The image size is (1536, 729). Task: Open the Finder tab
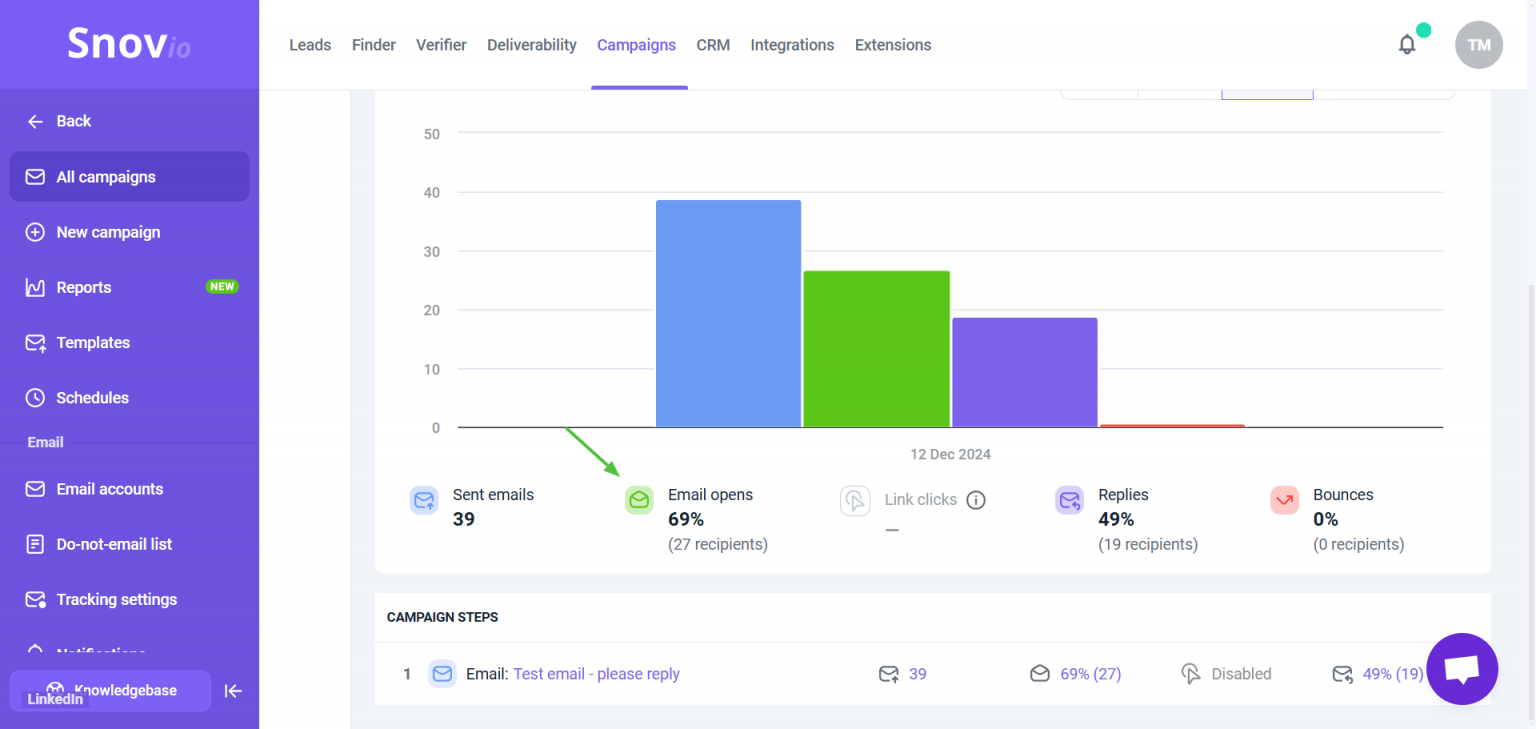point(374,45)
